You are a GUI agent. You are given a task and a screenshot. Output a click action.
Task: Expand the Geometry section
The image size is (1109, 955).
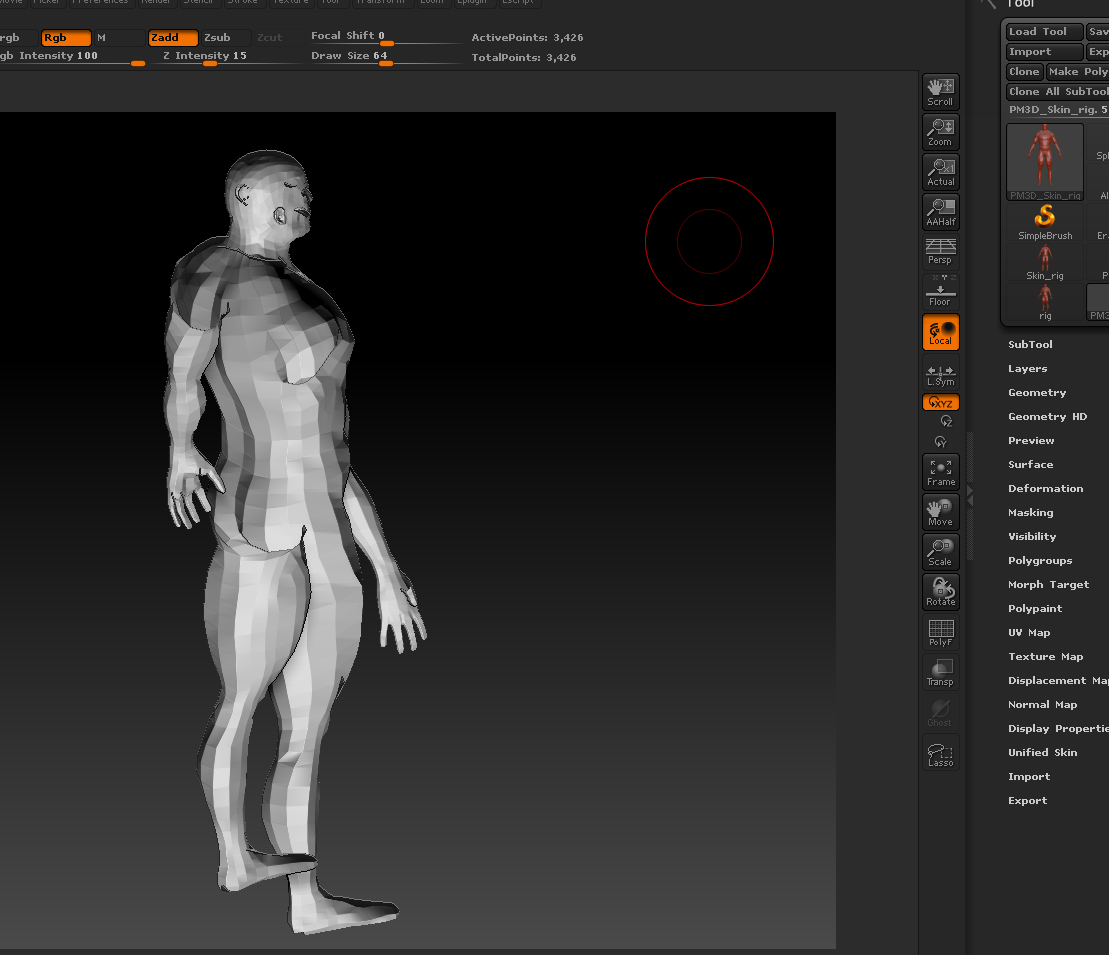[x=1037, y=393]
